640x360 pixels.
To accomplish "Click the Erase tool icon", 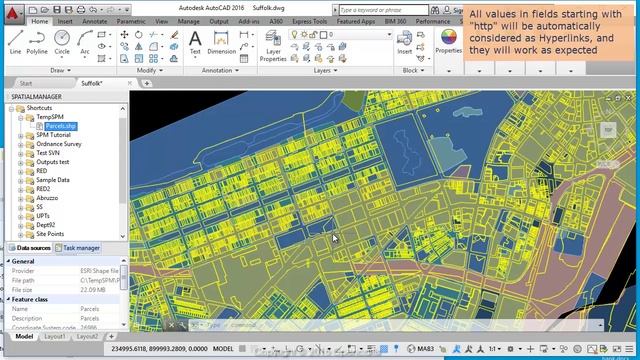I will click(174, 35).
